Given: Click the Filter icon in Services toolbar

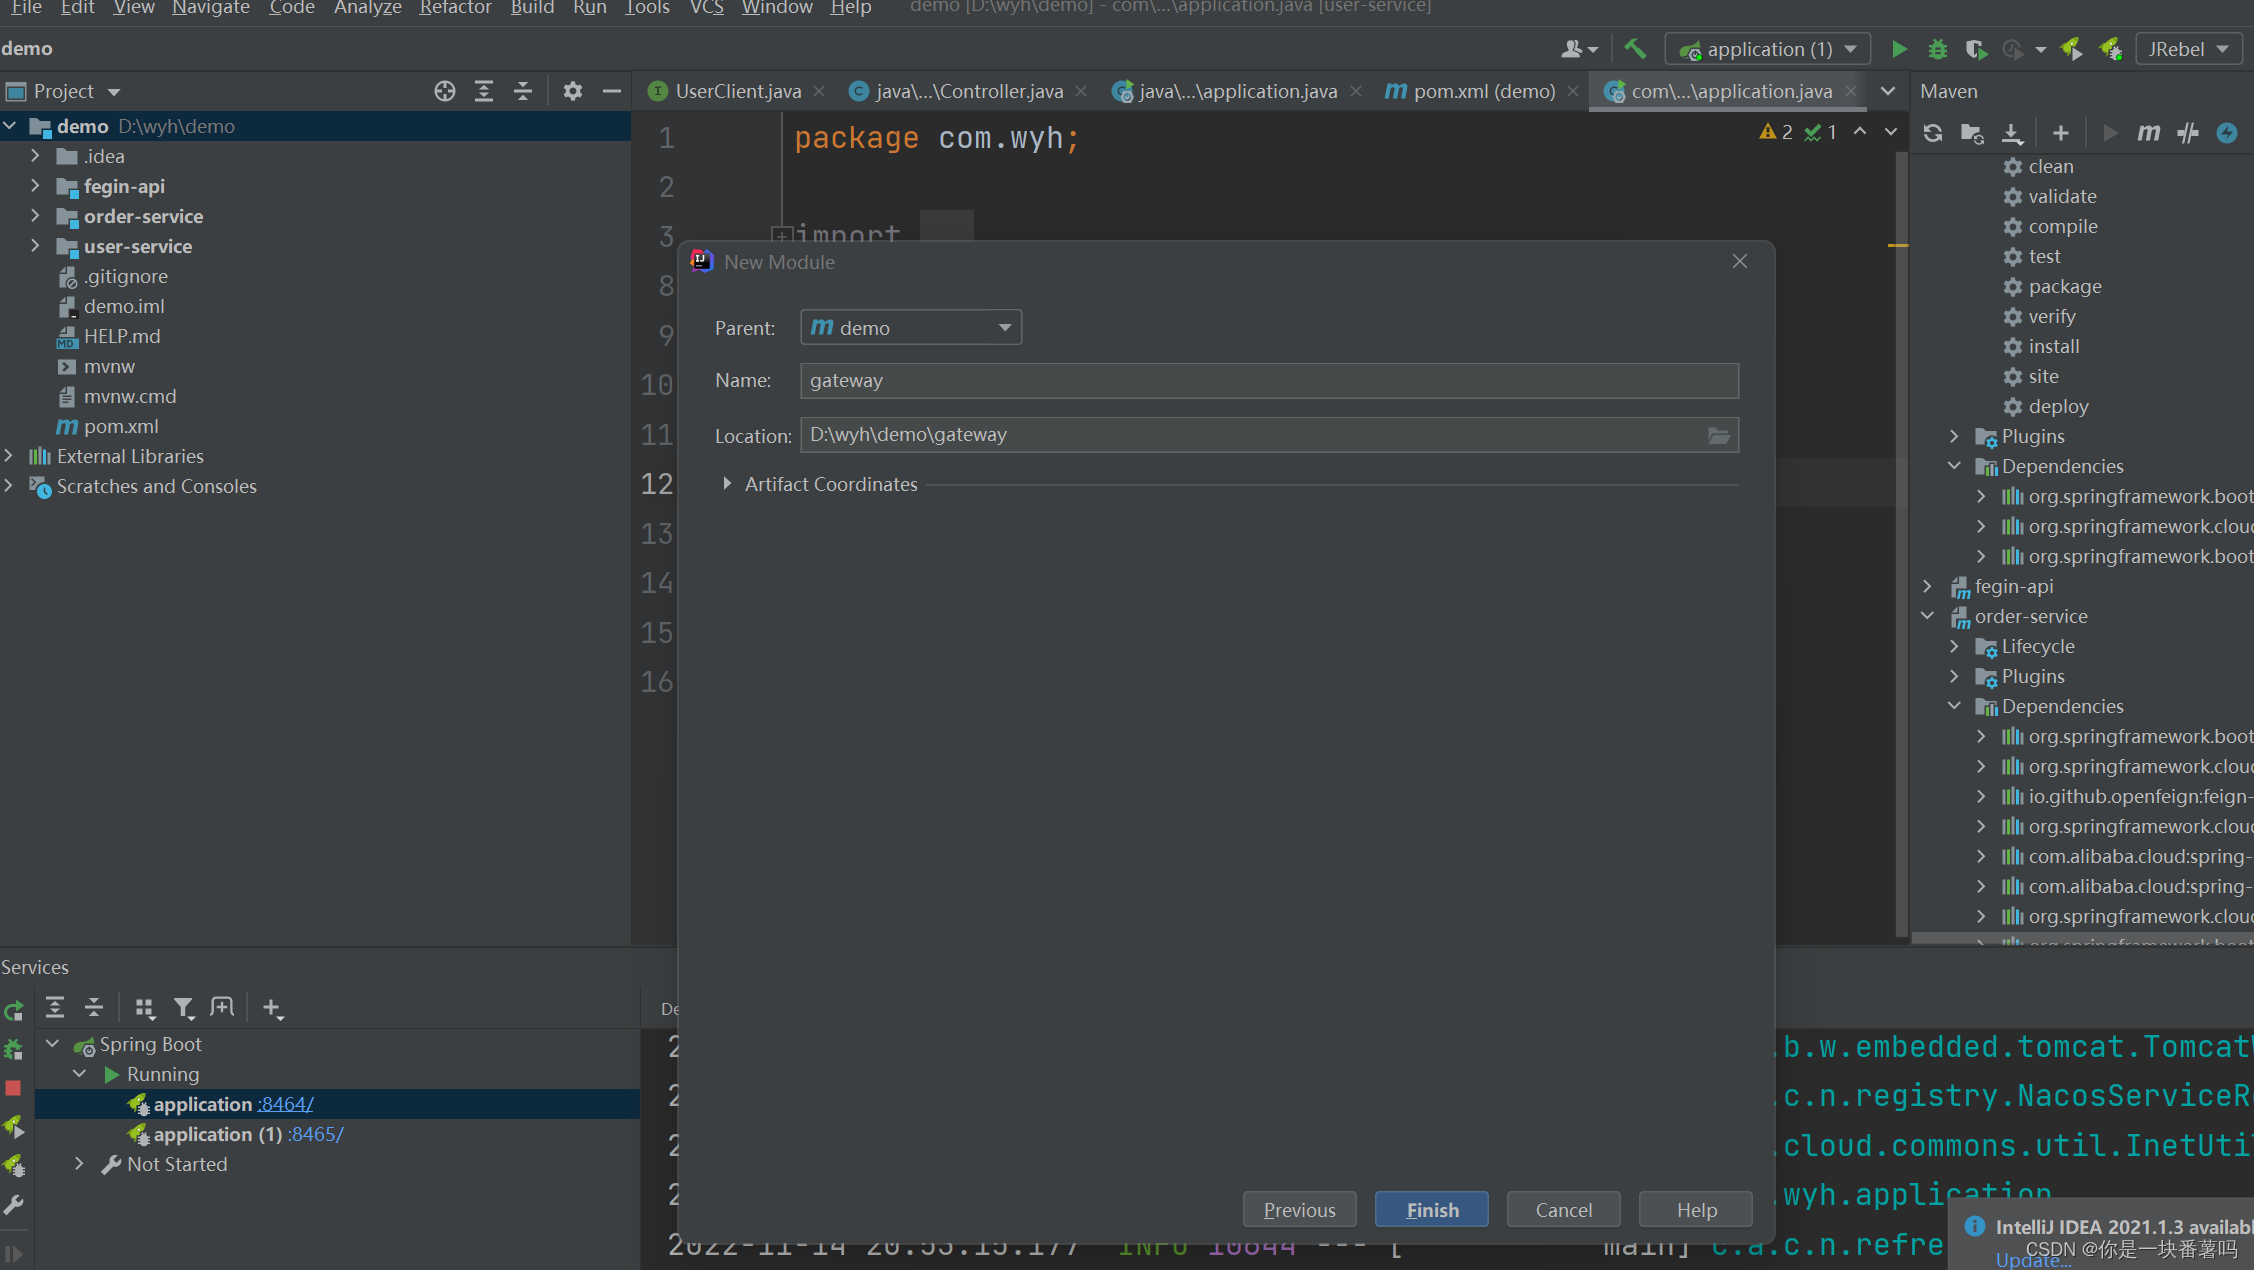Looking at the screenshot, I should (x=184, y=1008).
